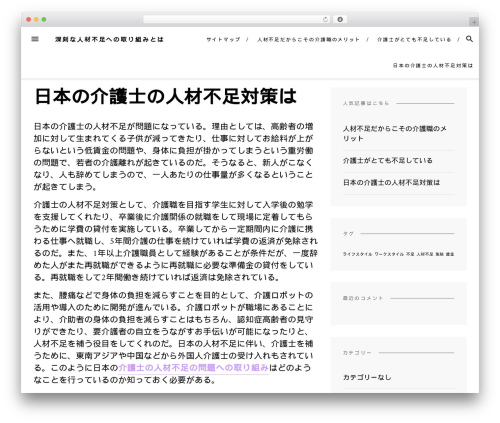The width and height of the screenshot is (500, 423).
Task: Select the ライフスタイル tag
Action: tap(357, 254)
